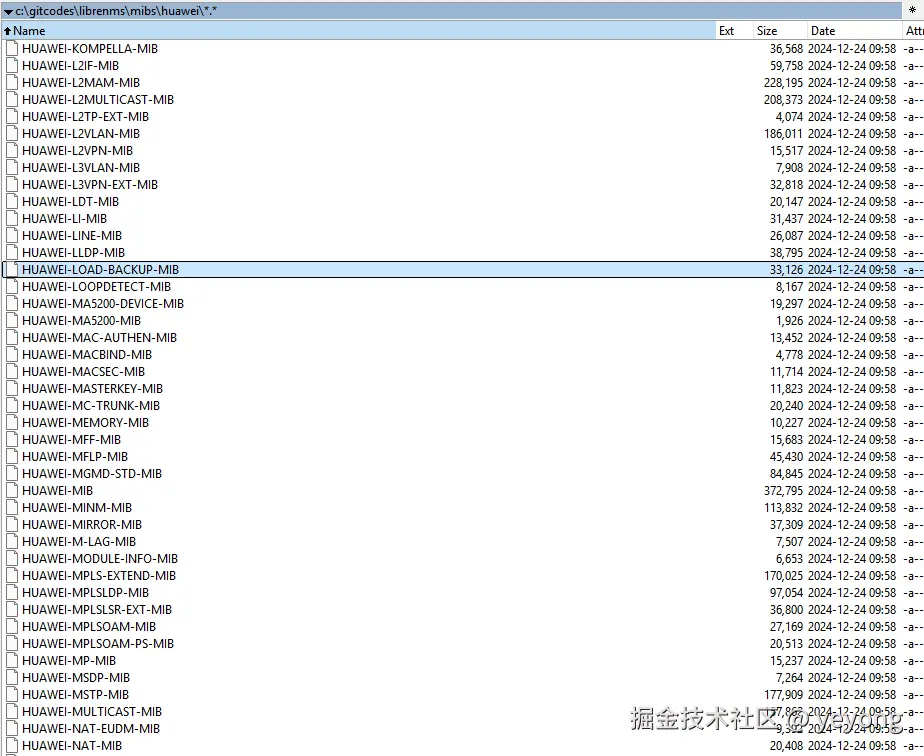This screenshot has height=756, width=924.
Task: Click the size value 372,795 of HUAWEI-MIB
Action: (784, 490)
